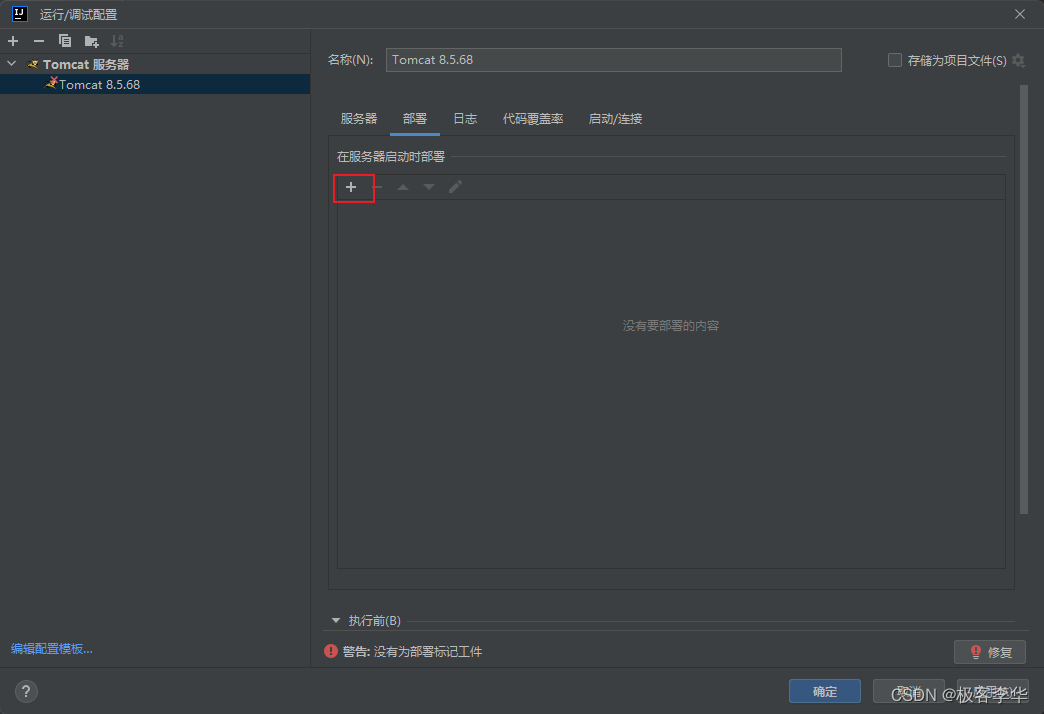Screen dimensions: 1044x714
Task: Add a new run configuration
Action: coord(13,41)
